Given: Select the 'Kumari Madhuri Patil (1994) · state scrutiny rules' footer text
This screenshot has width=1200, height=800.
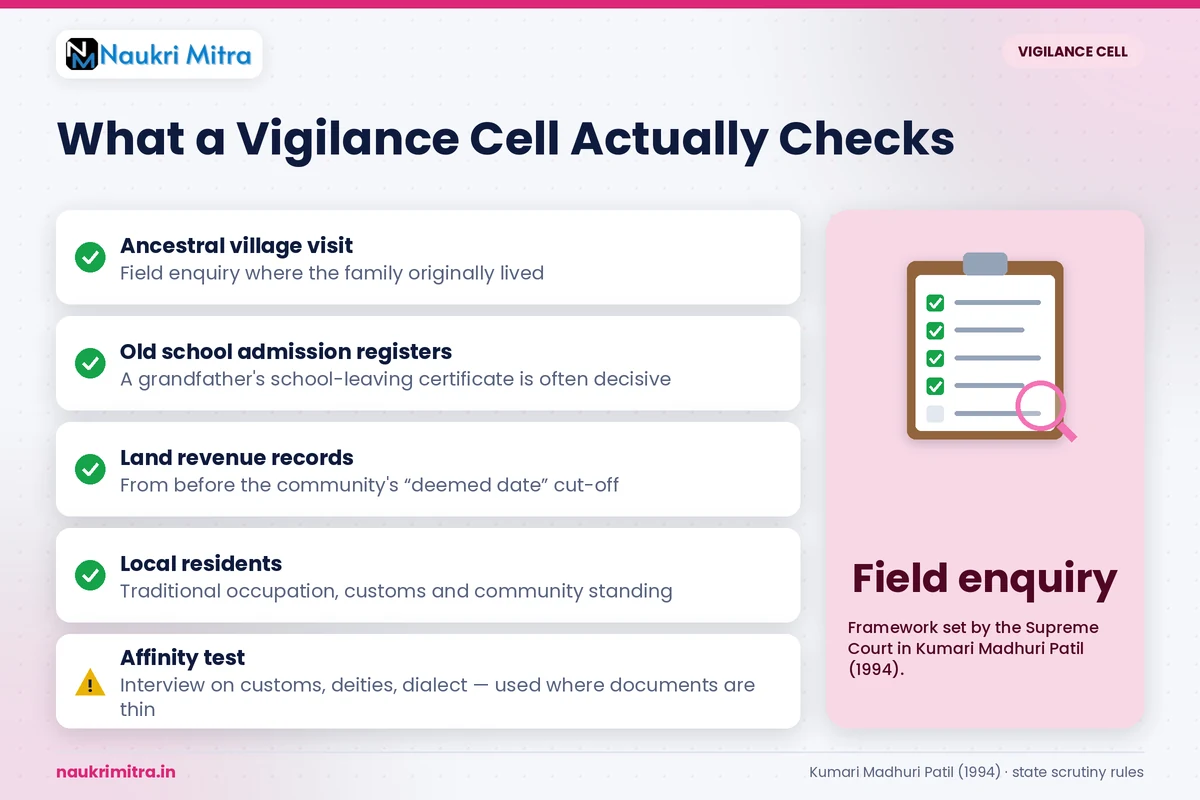Looking at the screenshot, I should [976, 772].
